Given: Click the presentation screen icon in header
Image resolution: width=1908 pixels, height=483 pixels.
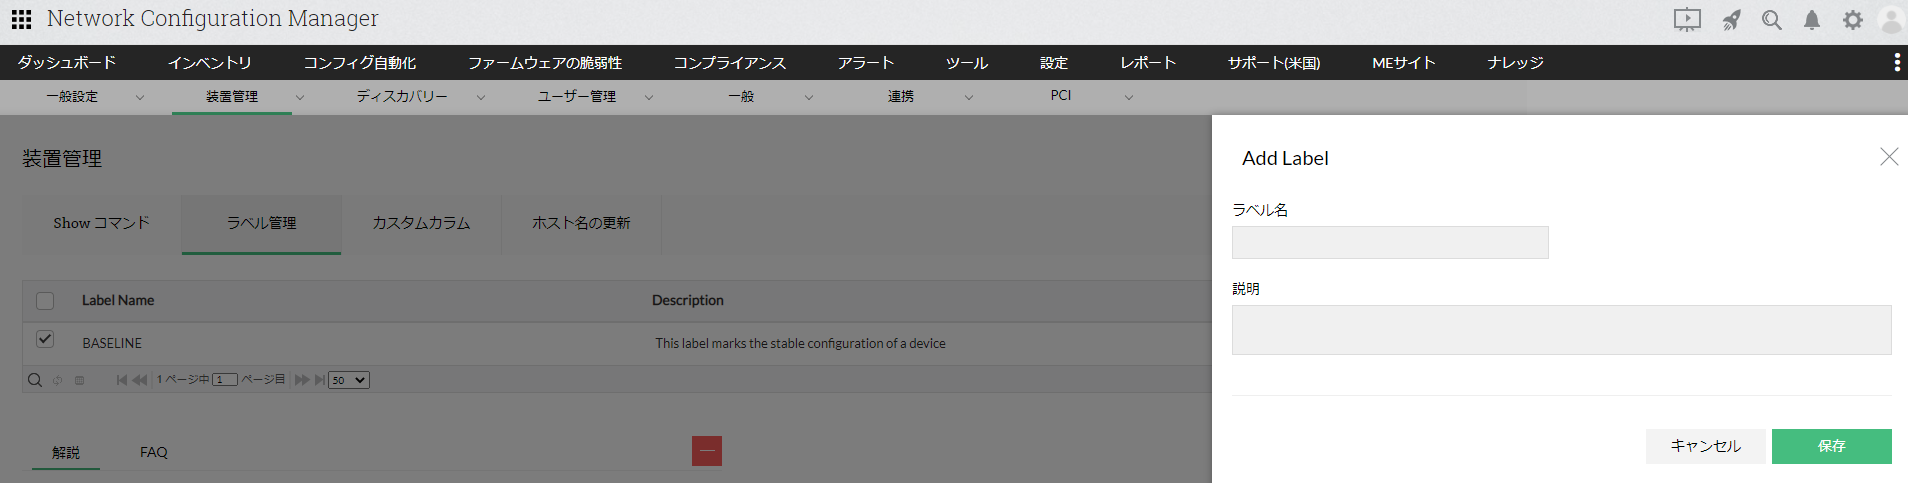Looking at the screenshot, I should (x=1687, y=20).
